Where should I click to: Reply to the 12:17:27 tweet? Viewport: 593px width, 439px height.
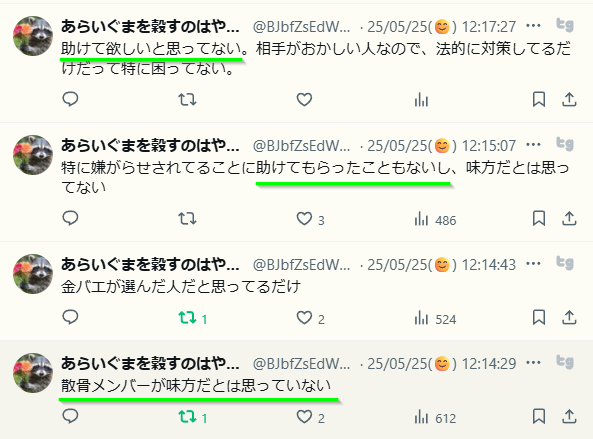pos(70,99)
